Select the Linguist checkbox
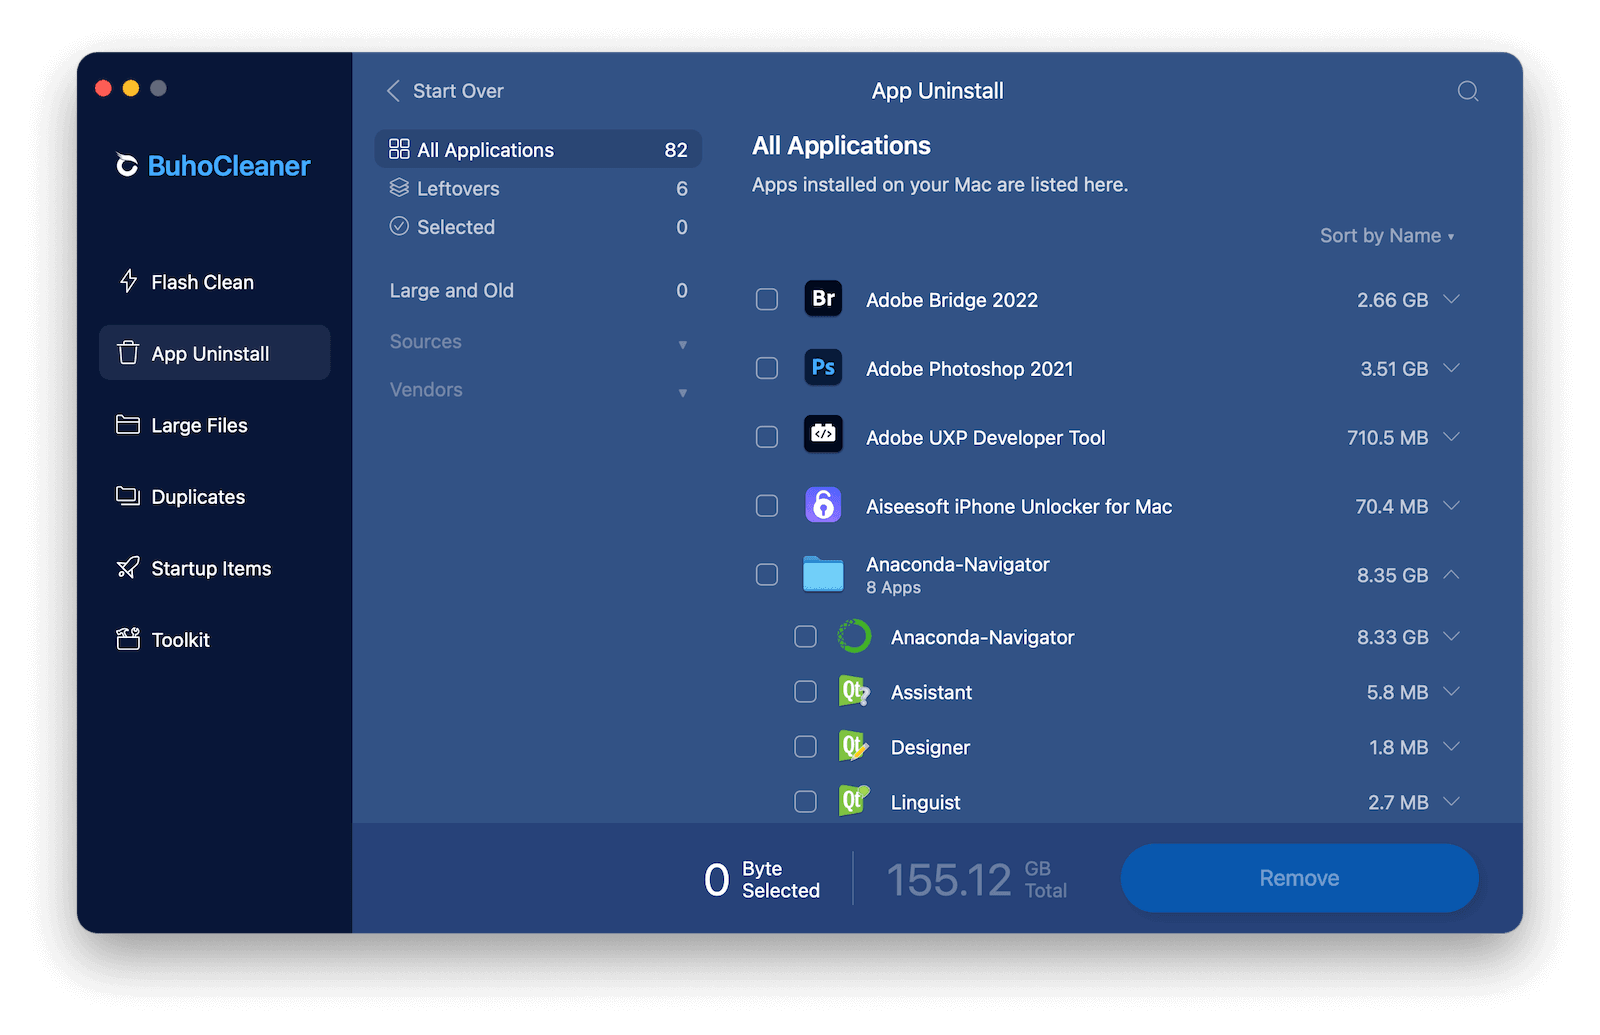 click(x=805, y=802)
